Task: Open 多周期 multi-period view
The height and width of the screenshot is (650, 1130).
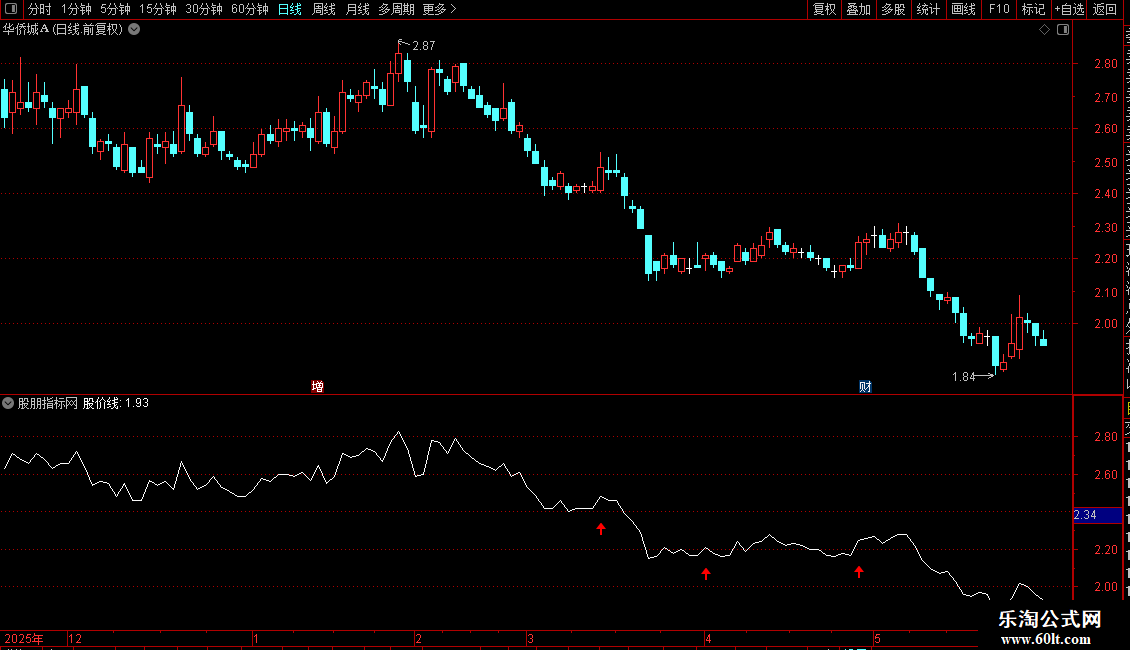Action: (396, 9)
